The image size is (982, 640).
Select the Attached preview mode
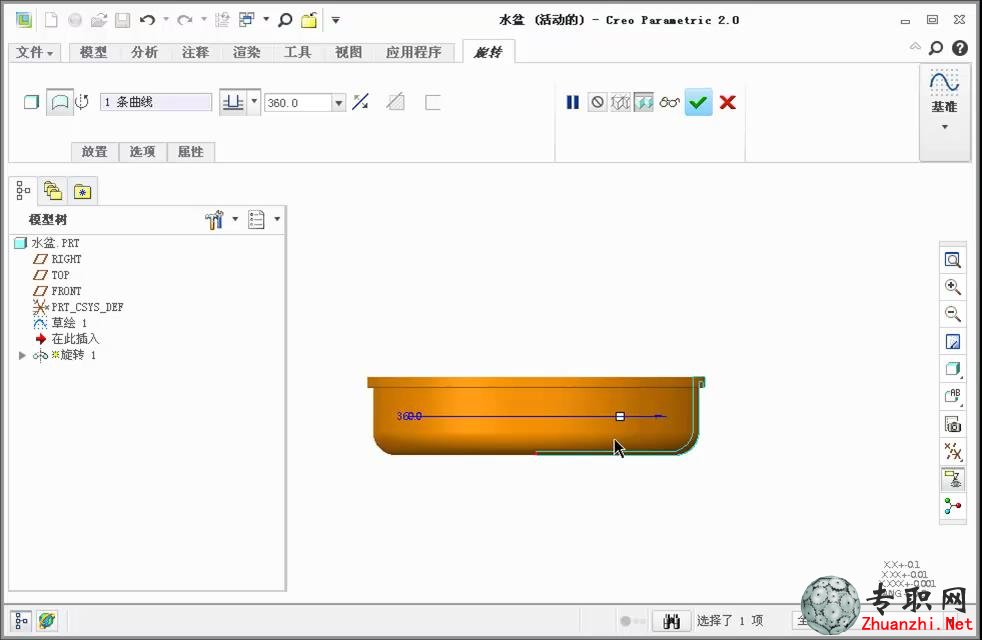(644, 102)
